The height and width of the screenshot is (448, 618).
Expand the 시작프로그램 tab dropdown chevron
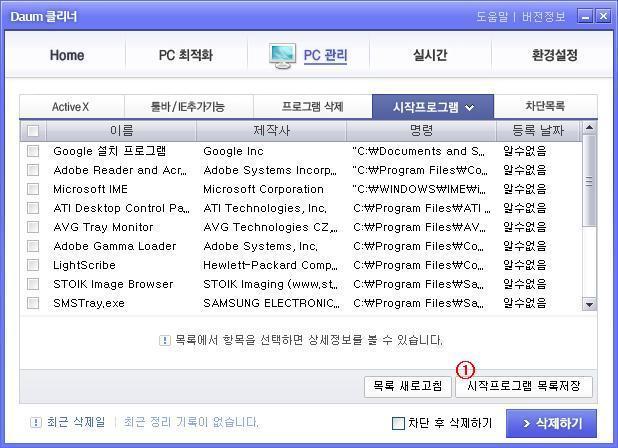tap(469, 107)
